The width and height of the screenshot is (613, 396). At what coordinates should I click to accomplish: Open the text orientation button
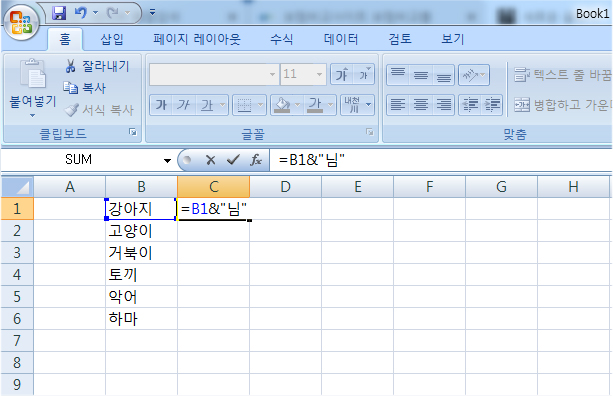point(474,74)
